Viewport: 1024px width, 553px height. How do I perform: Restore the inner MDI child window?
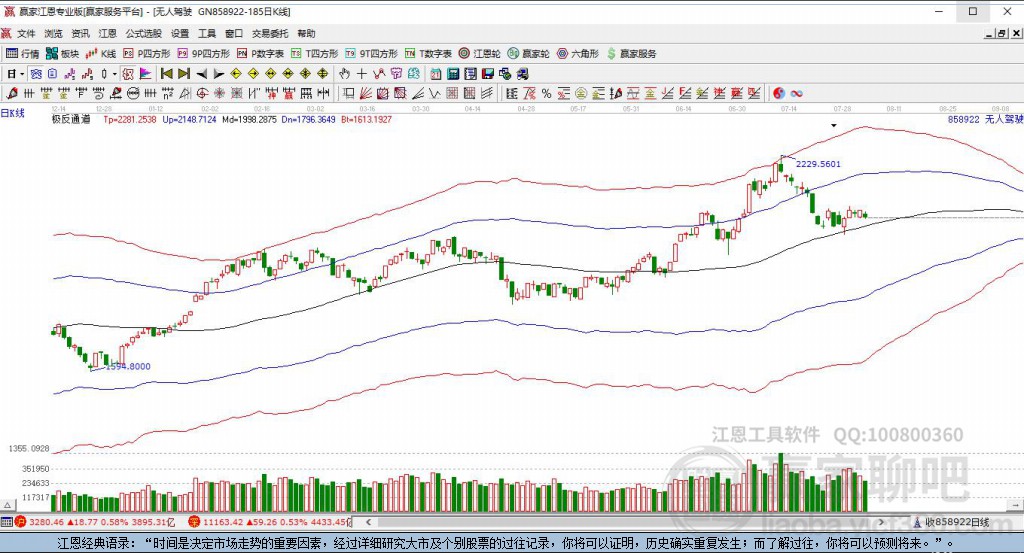click(1001, 33)
